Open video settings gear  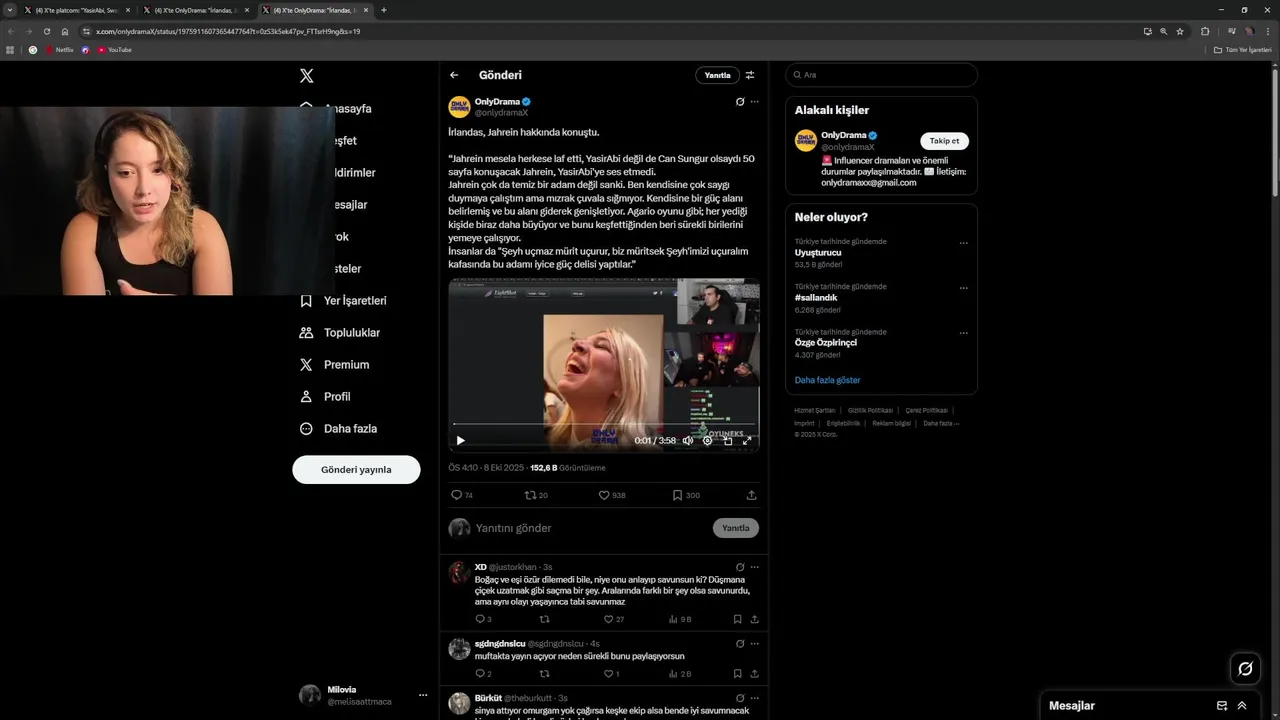[x=708, y=440]
